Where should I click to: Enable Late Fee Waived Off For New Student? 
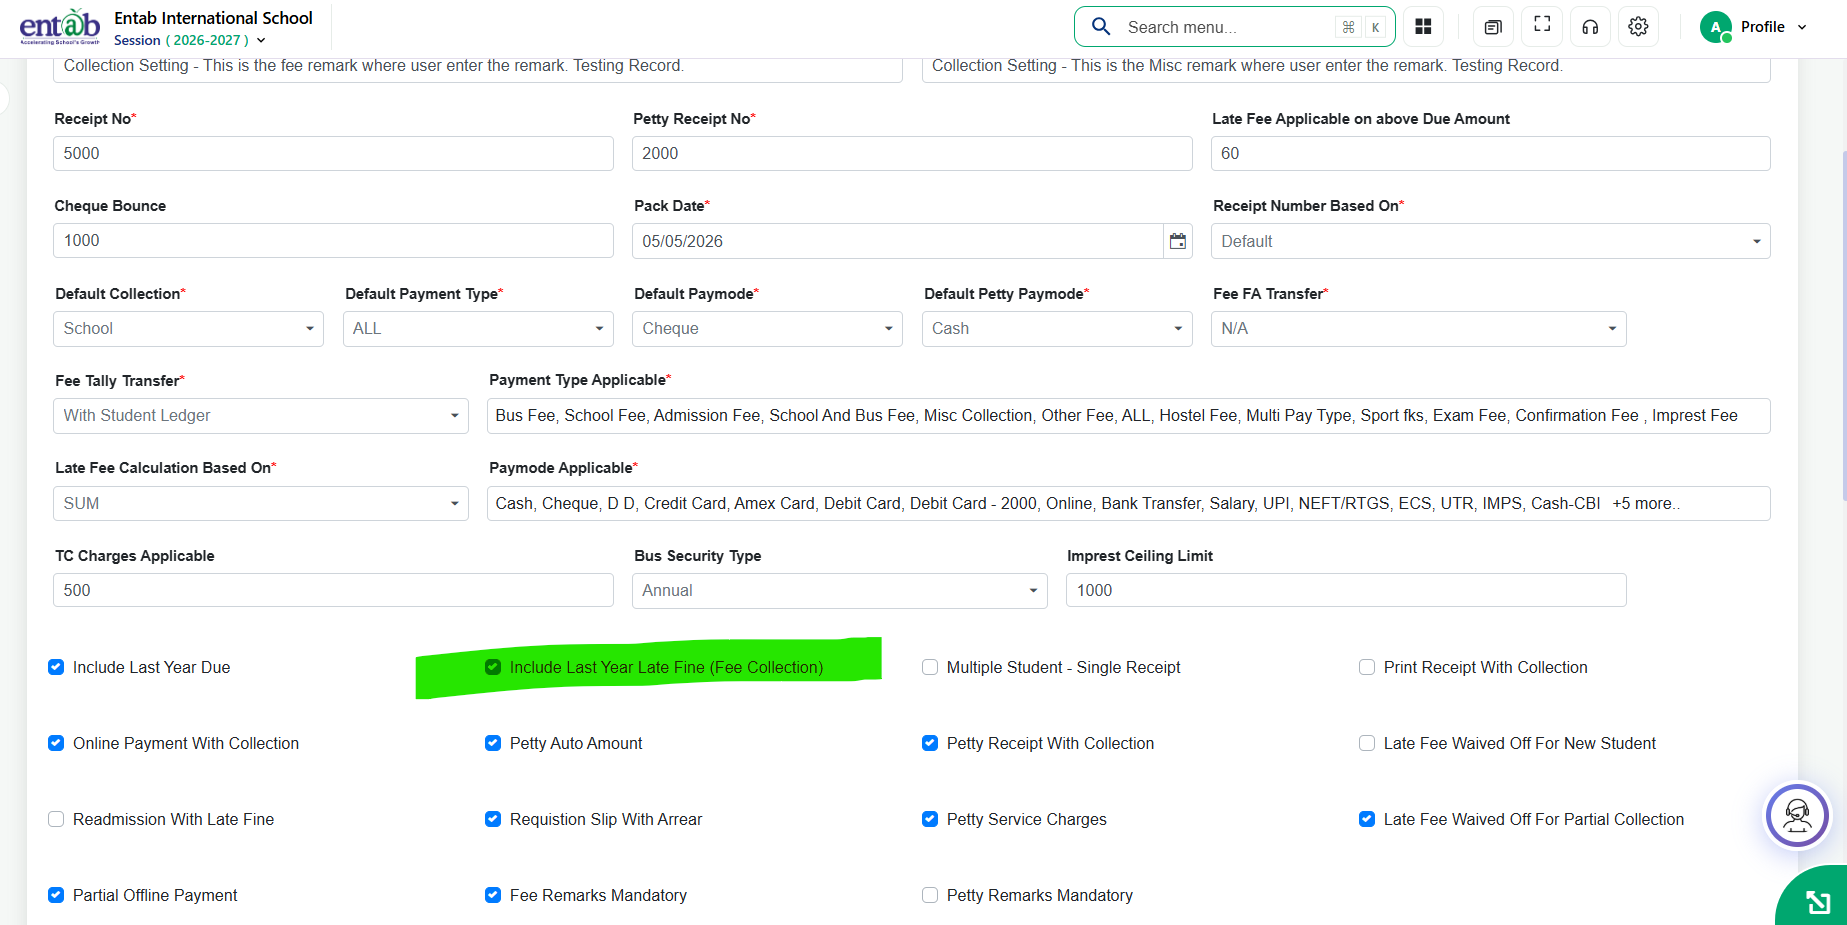(1367, 743)
